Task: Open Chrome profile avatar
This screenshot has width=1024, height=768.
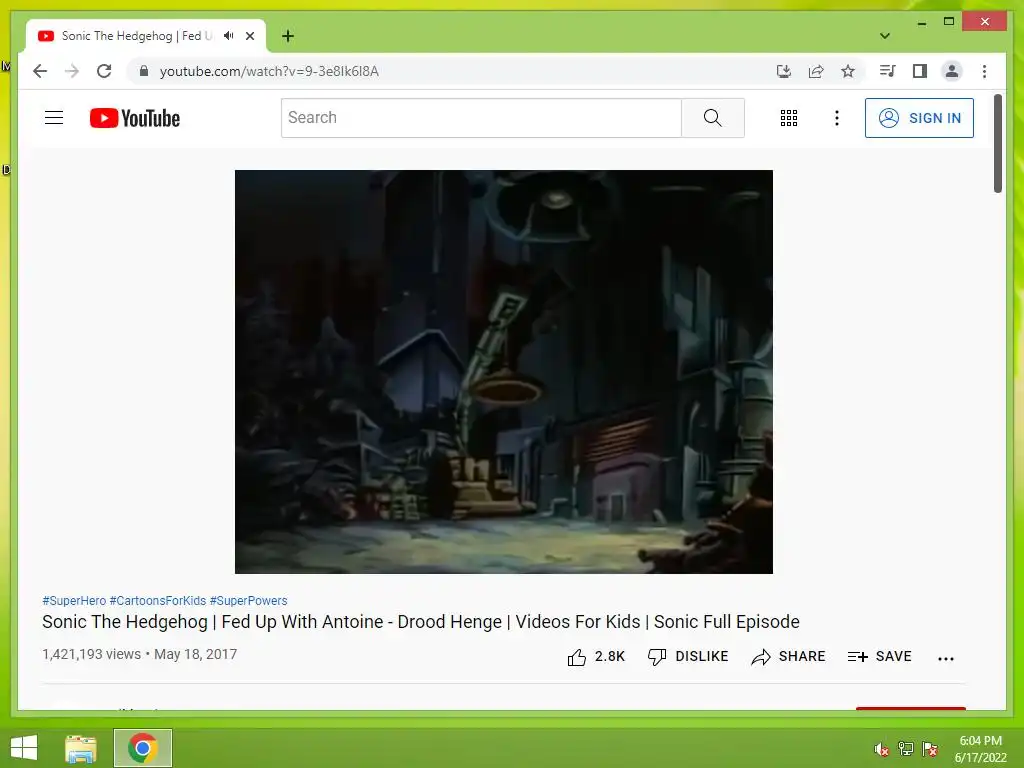Action: tap(952, 71)
